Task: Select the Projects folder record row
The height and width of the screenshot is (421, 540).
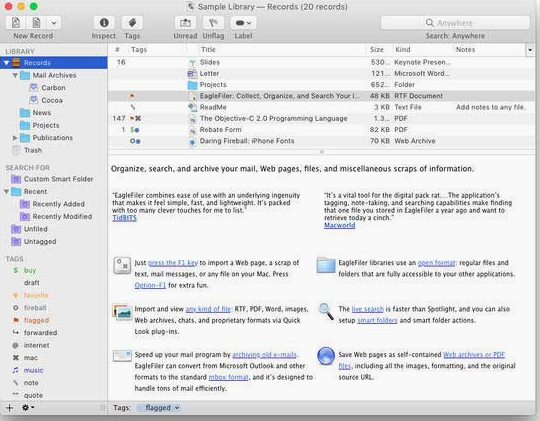Action: (x=321, y=85)
